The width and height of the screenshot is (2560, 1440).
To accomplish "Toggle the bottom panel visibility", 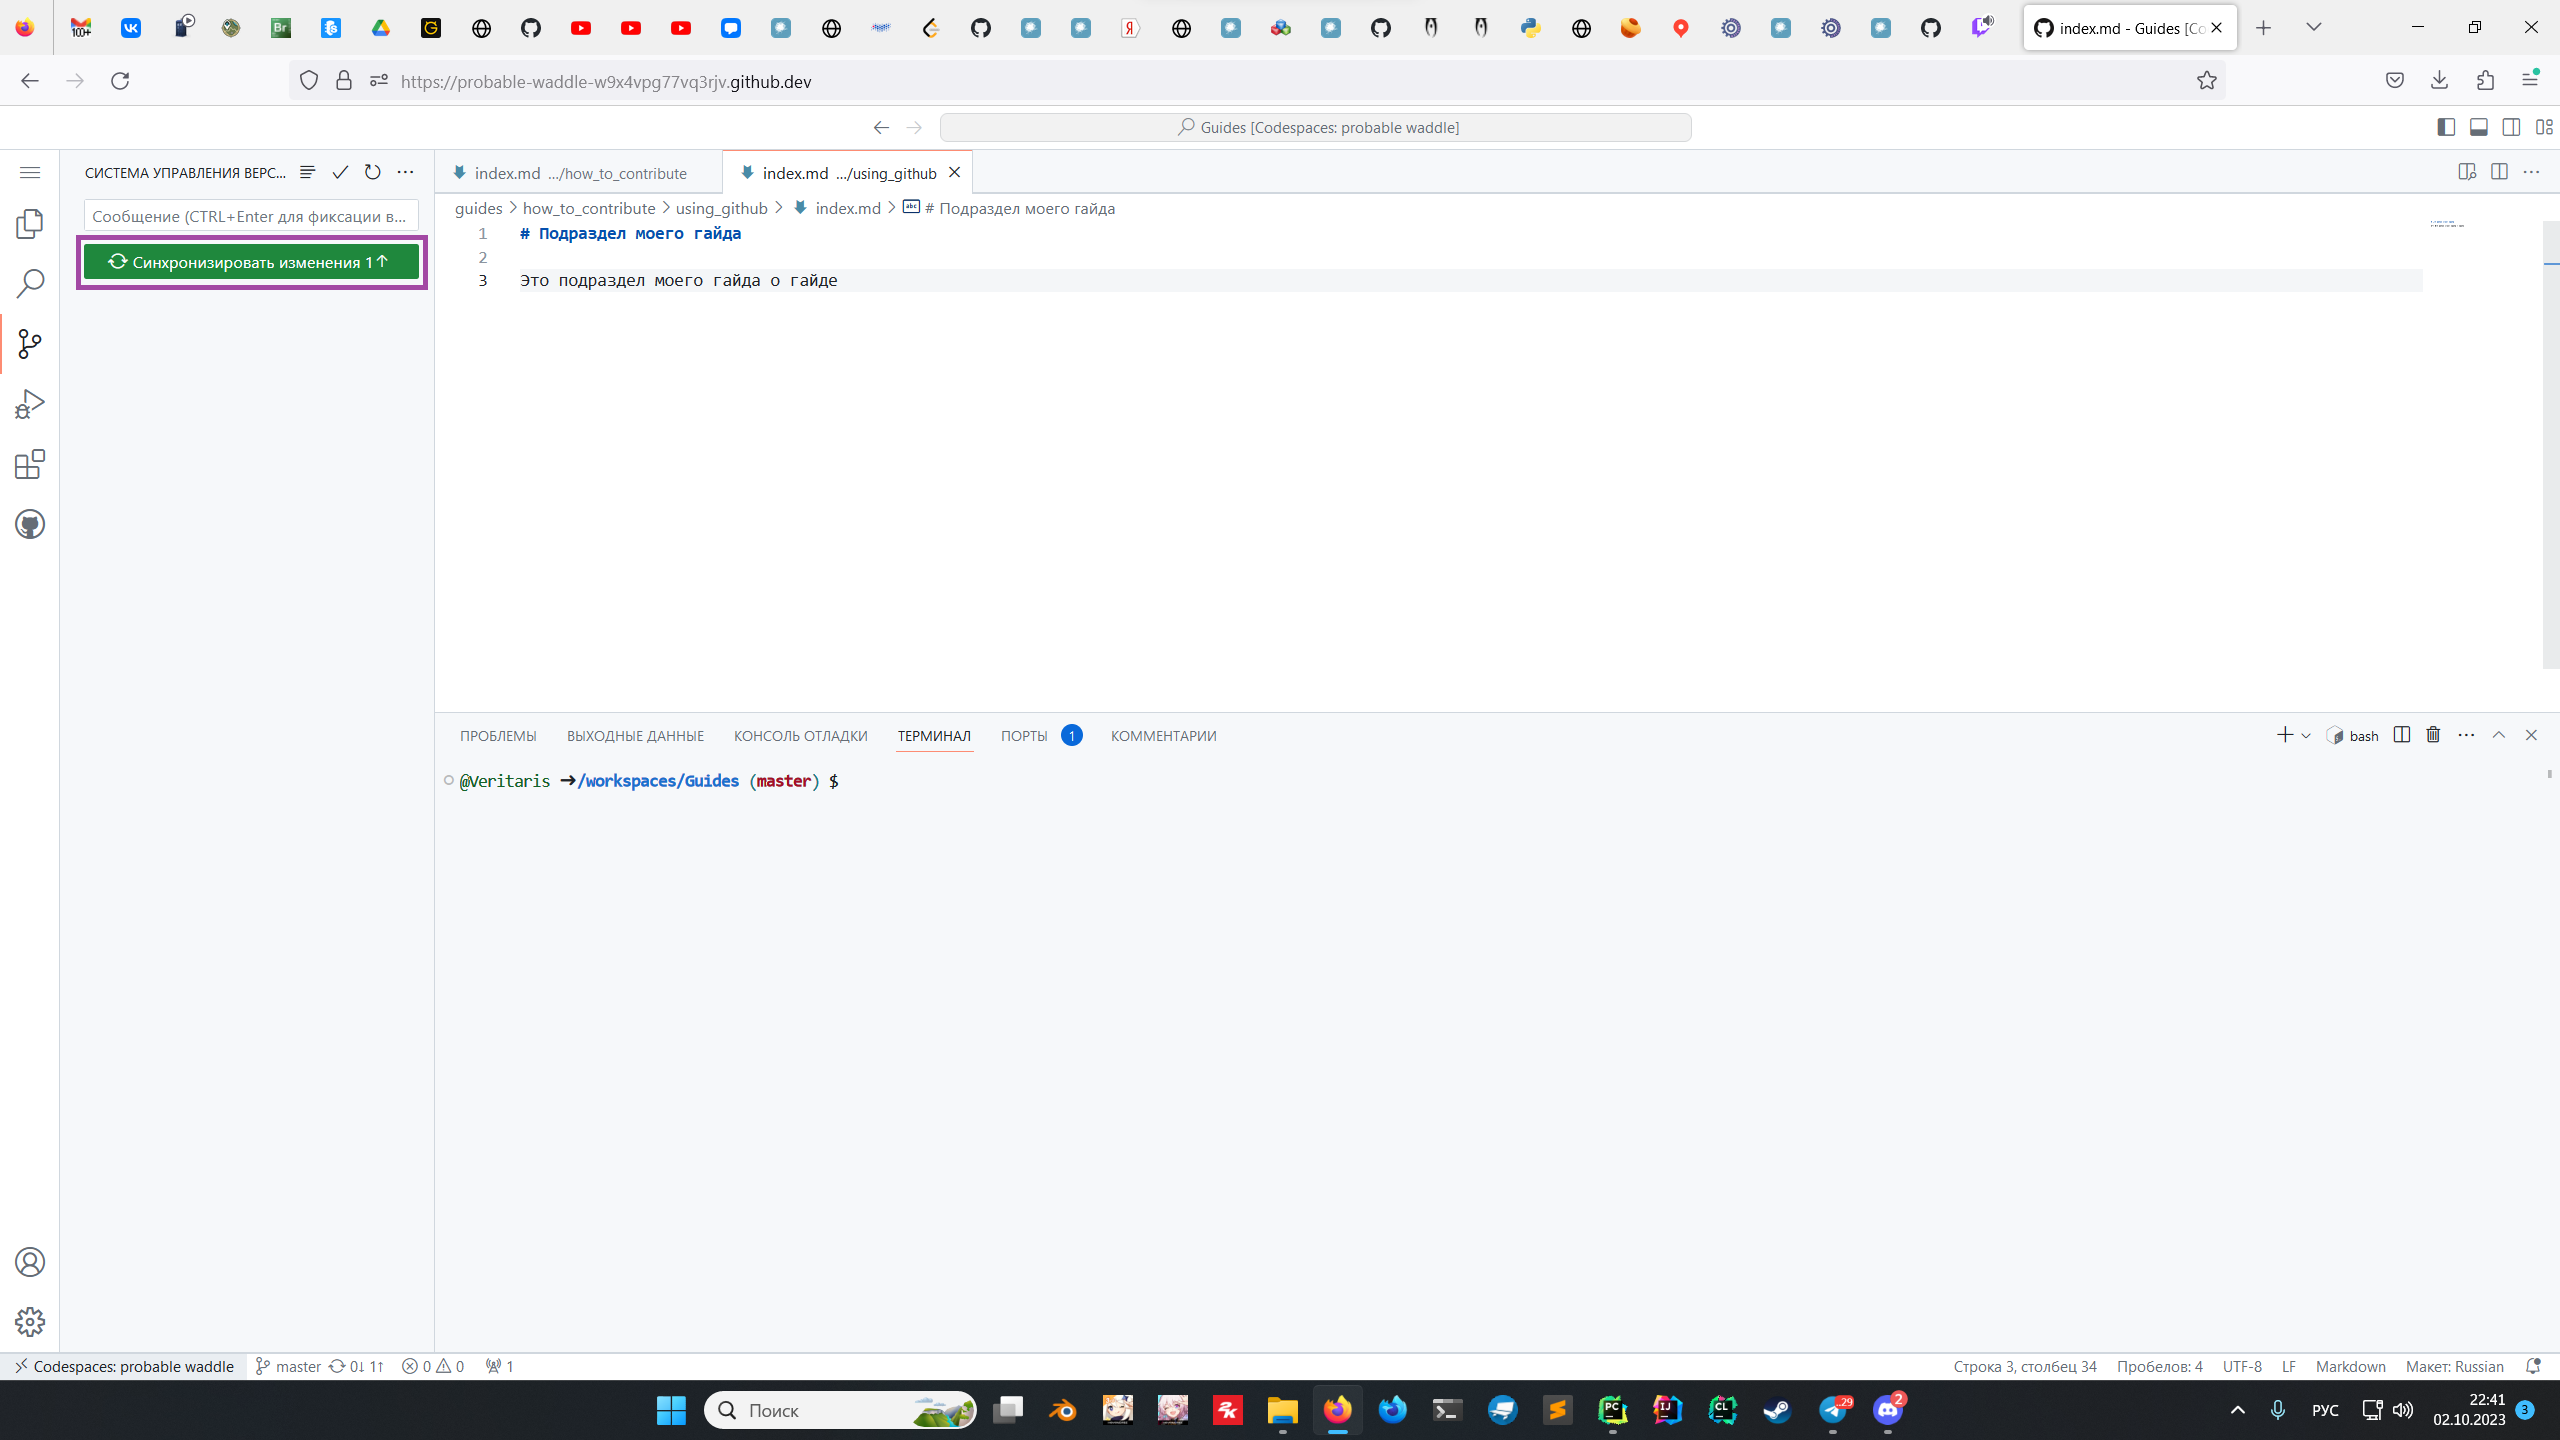I will tap(2478, 127).
